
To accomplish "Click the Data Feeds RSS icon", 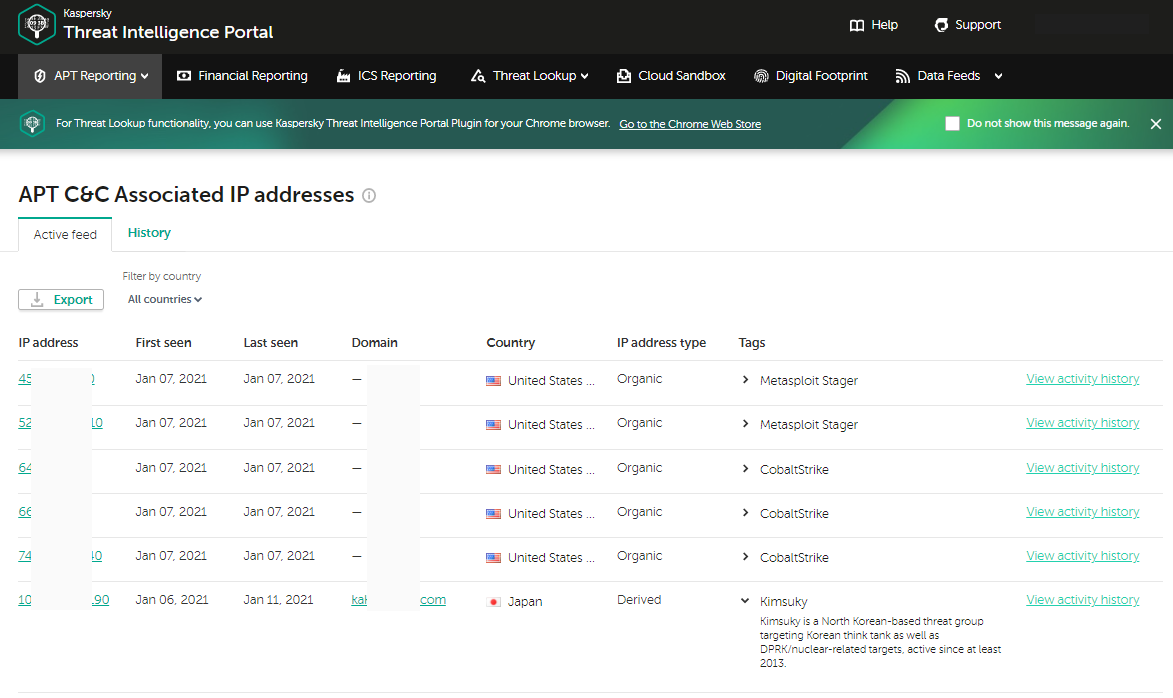I will coord(902,76).
